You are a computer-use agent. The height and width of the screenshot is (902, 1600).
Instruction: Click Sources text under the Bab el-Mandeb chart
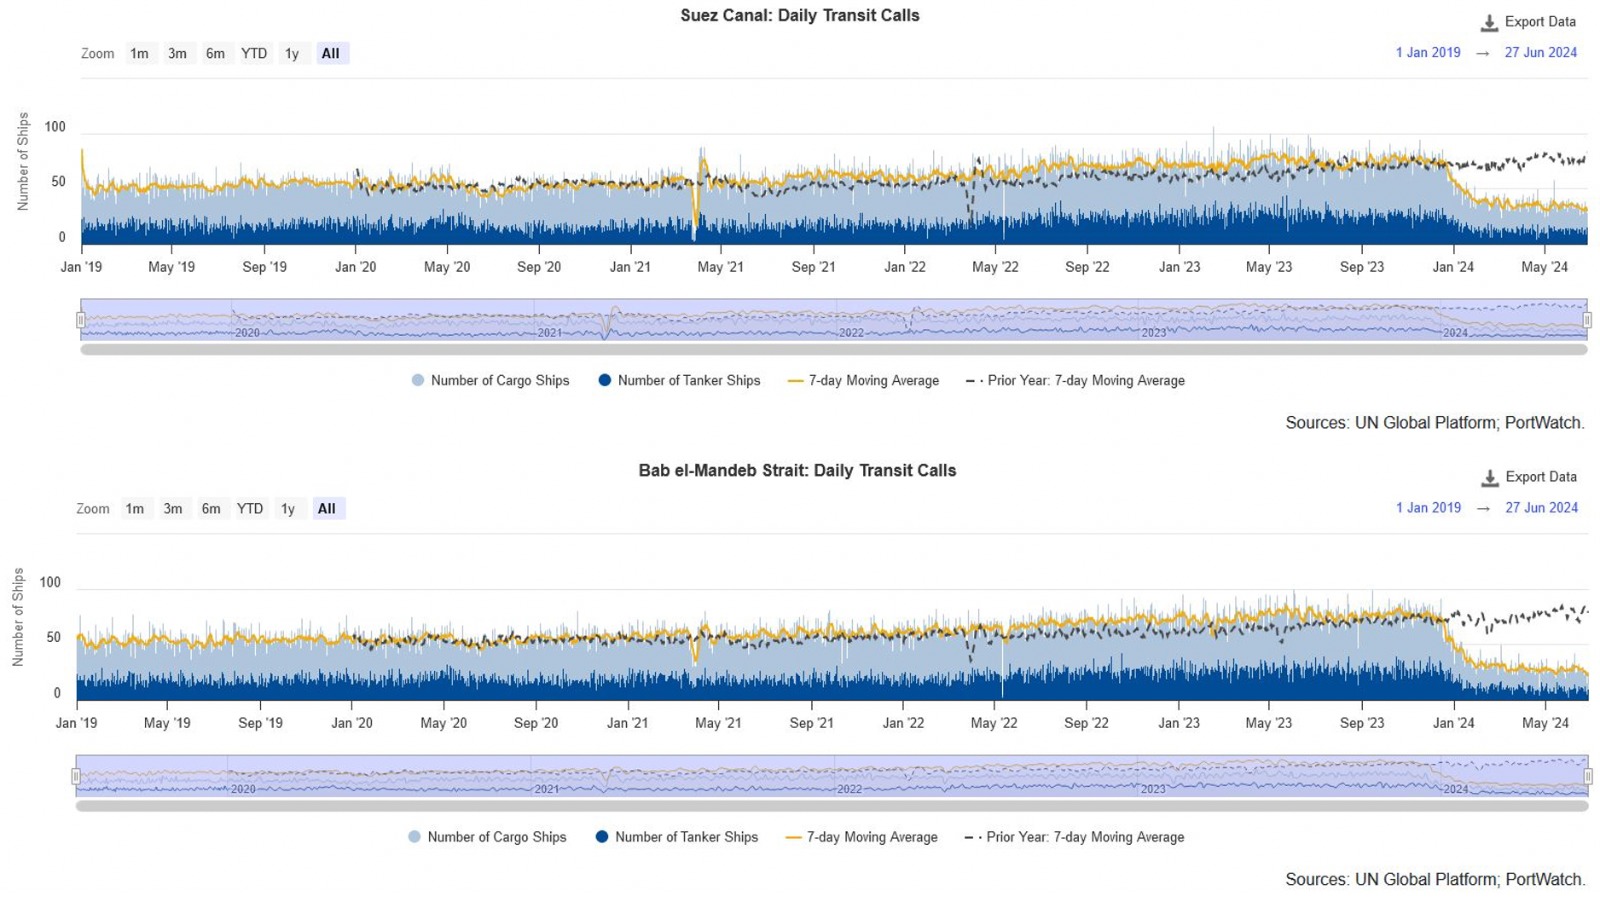(1435, 880)
